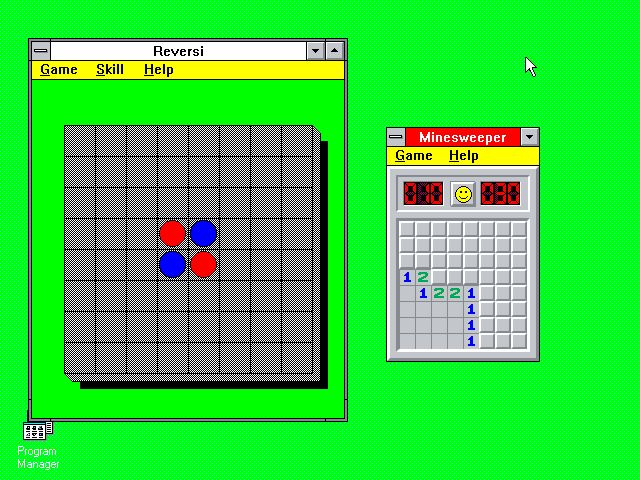Open the Game menu in Reversi
Viewport: 640px width, 480px height.
[x=59, y=70]
